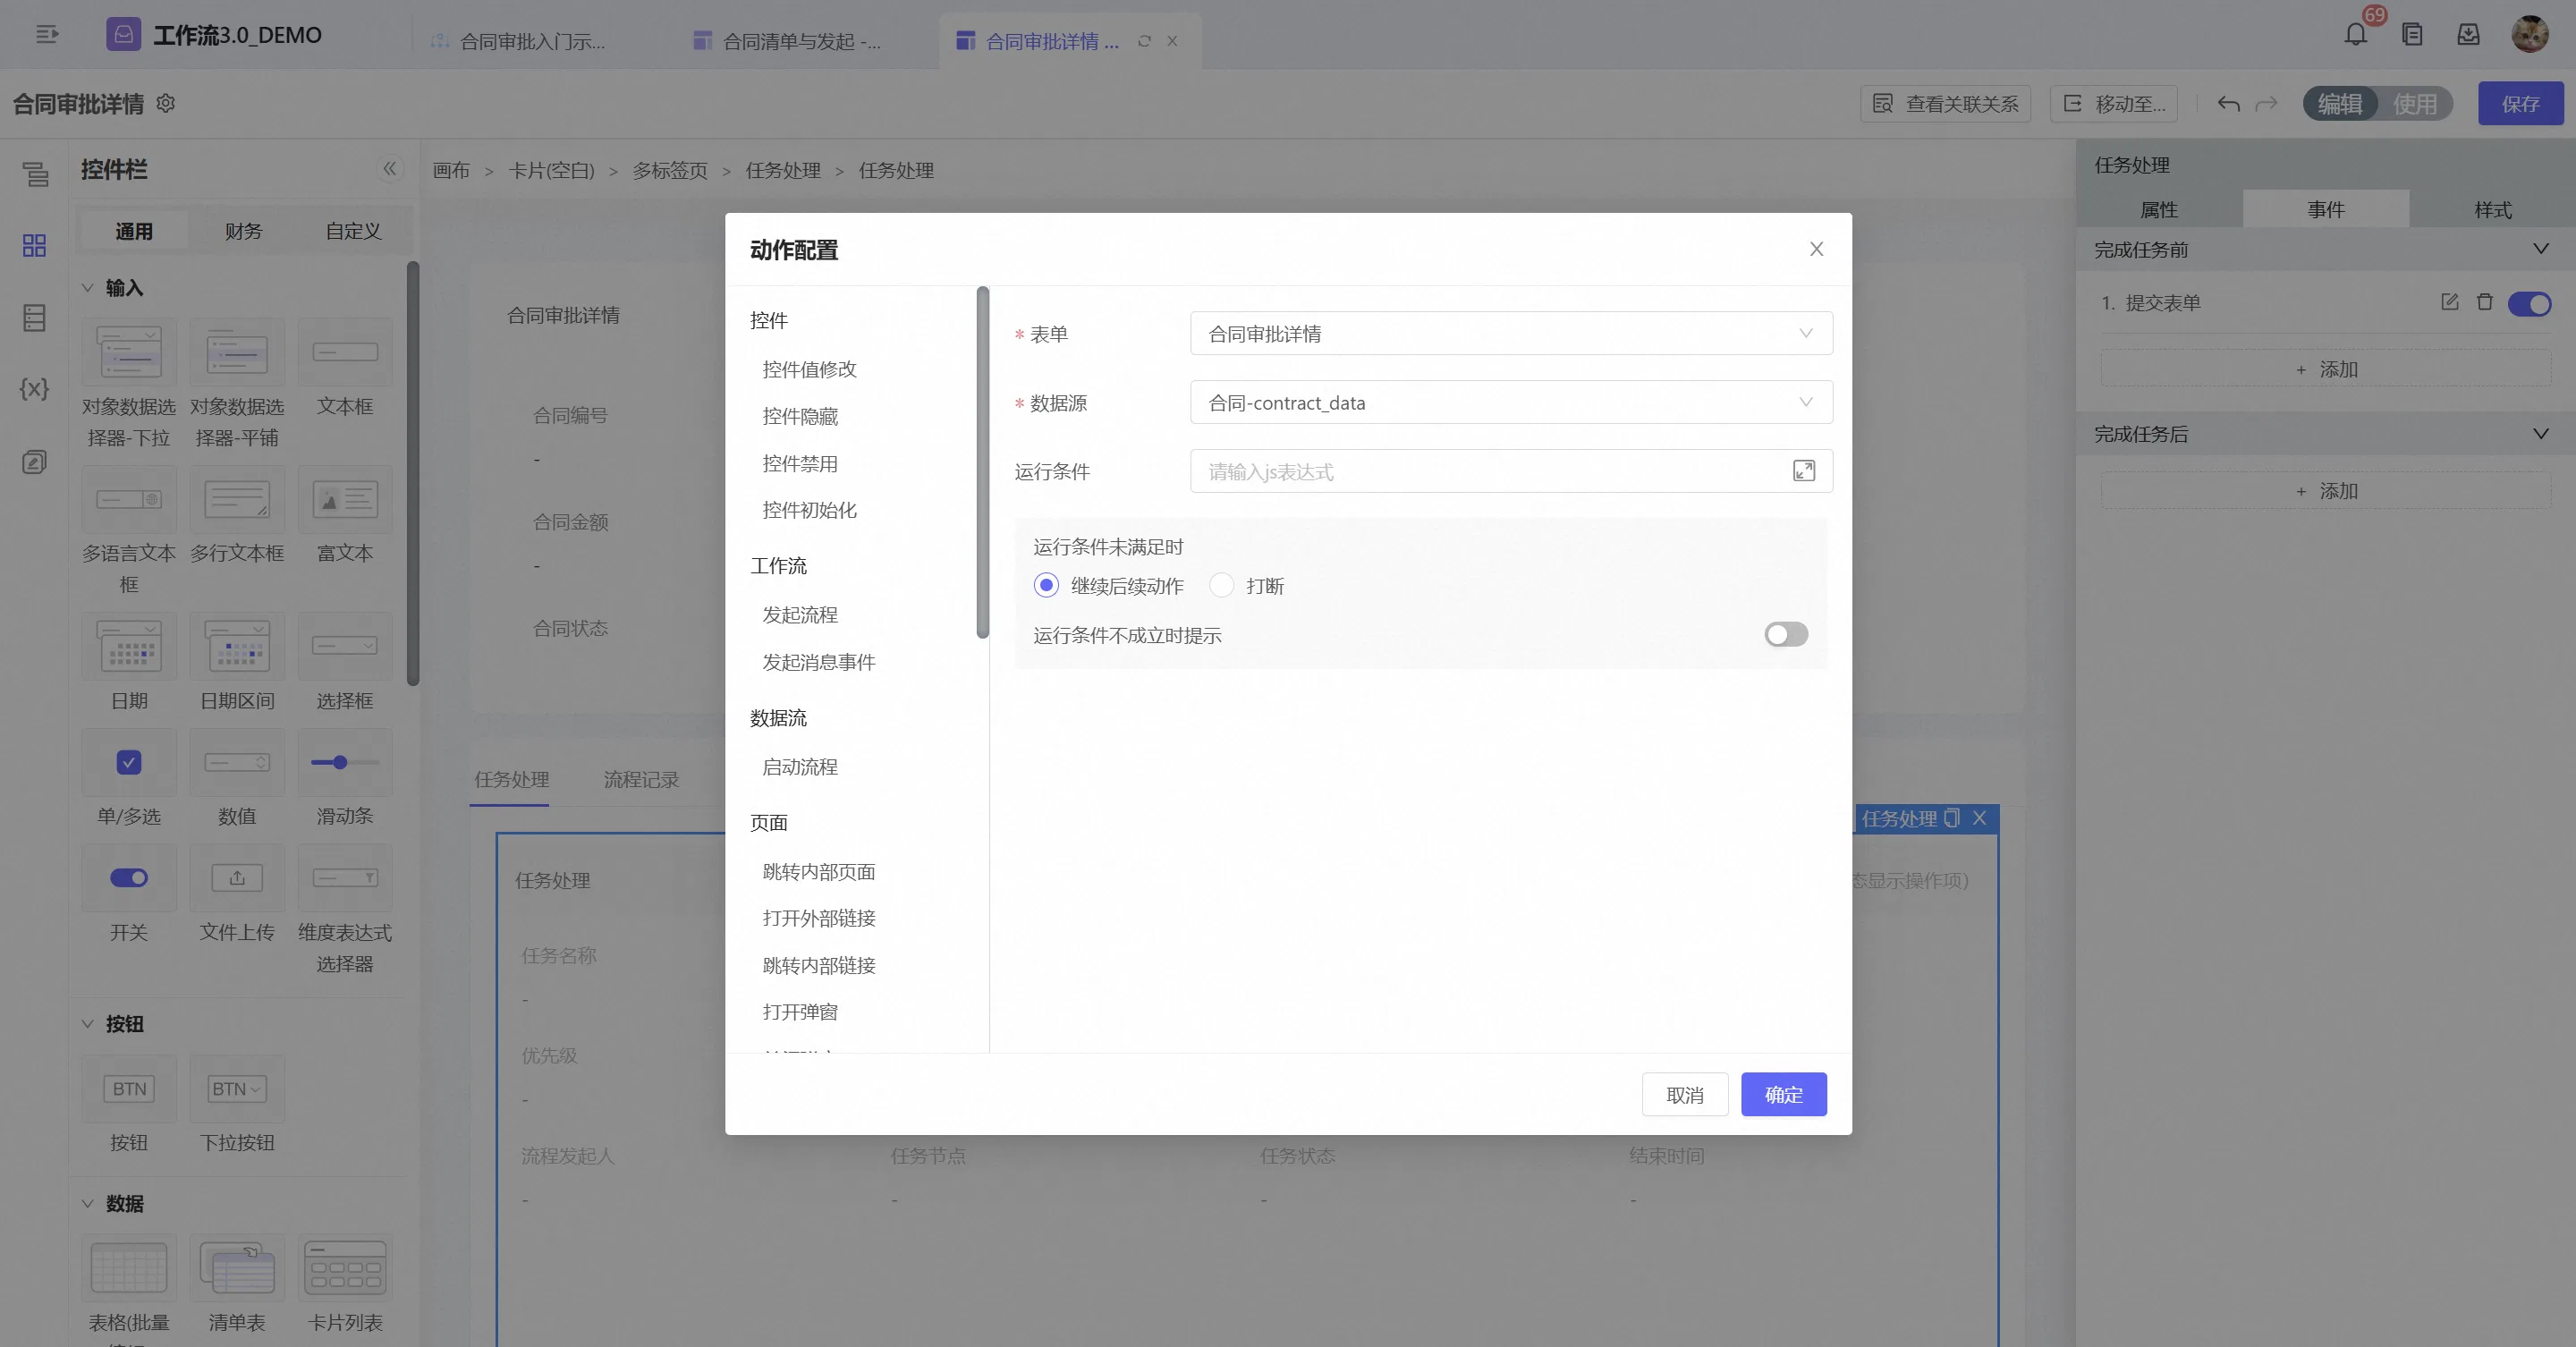Pick the 文件上传 control icon

(237, 878)
